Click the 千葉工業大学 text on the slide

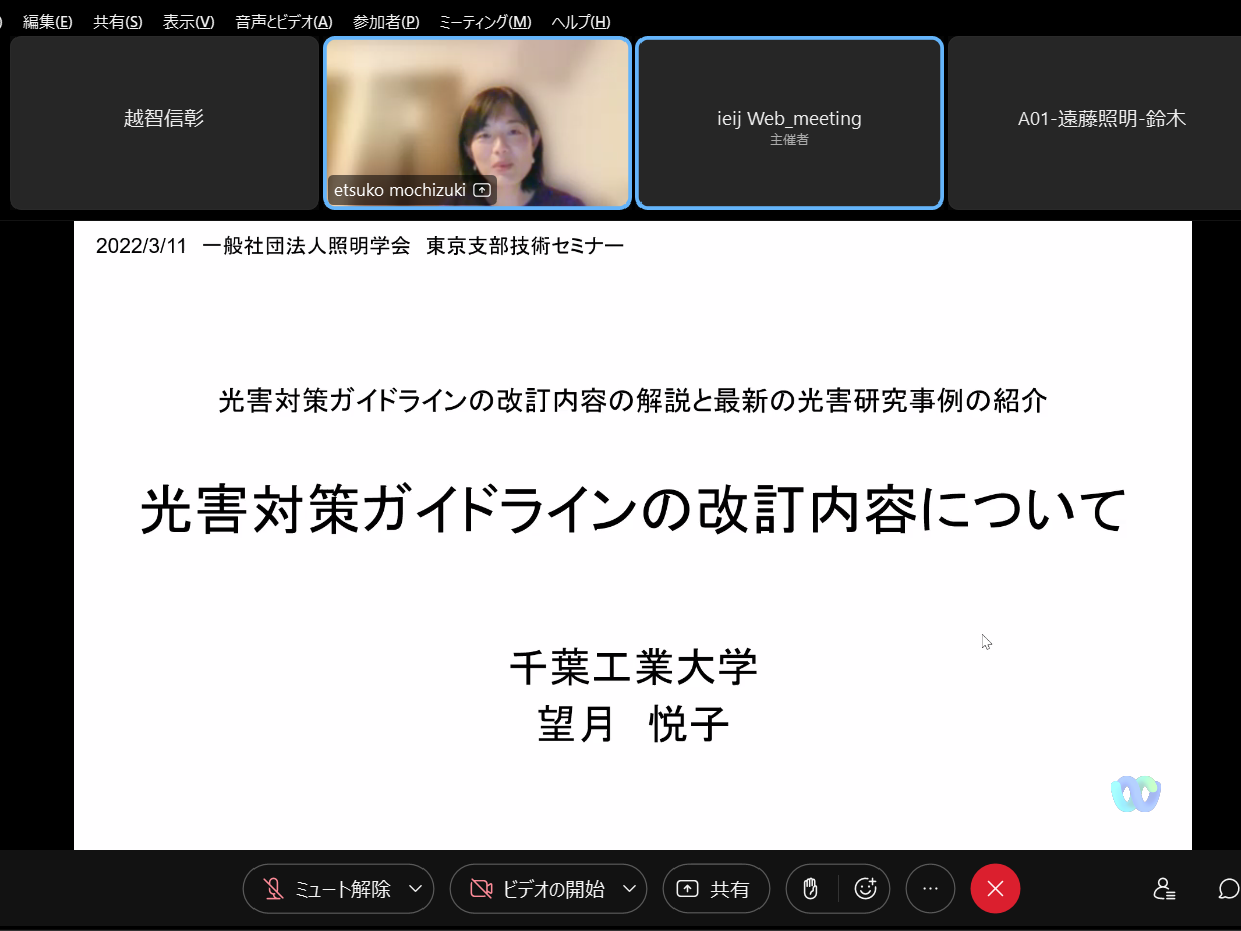pyautogui.click(x=633, y=668)
